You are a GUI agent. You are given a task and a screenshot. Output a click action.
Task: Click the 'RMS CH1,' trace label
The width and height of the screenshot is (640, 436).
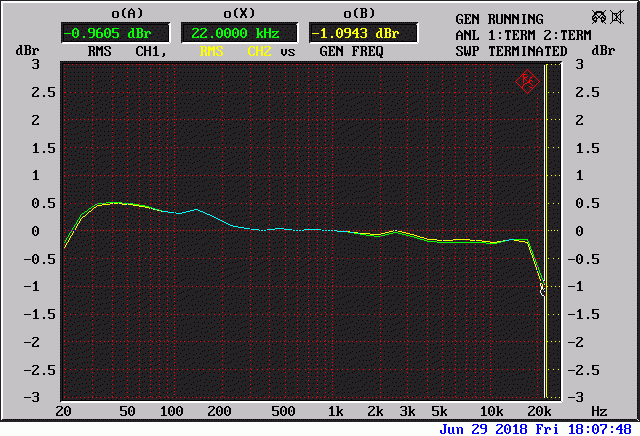click(x=127, y=51)
